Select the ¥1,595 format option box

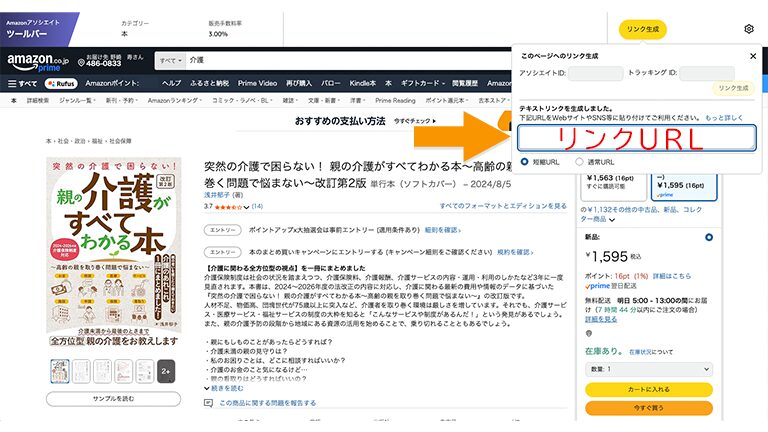coord(684,187)
